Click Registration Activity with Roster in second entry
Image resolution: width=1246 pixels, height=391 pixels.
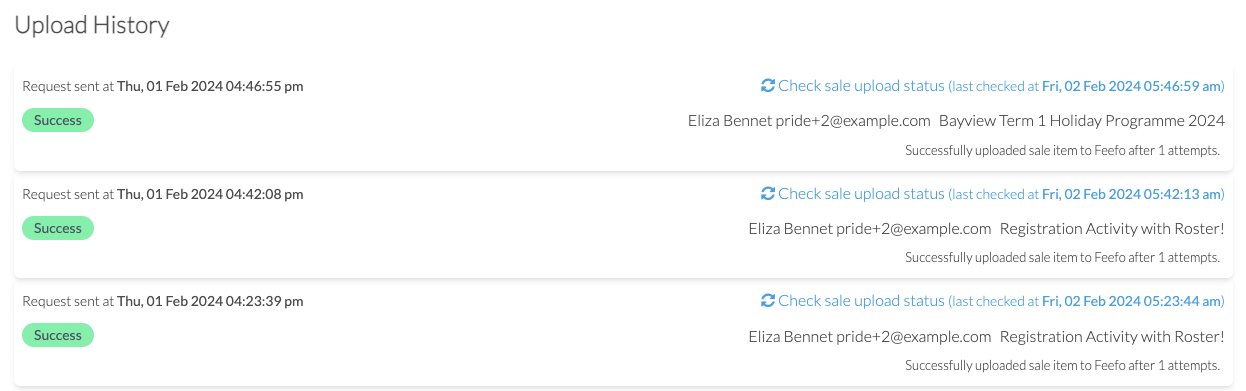[x=1112, y=228]
